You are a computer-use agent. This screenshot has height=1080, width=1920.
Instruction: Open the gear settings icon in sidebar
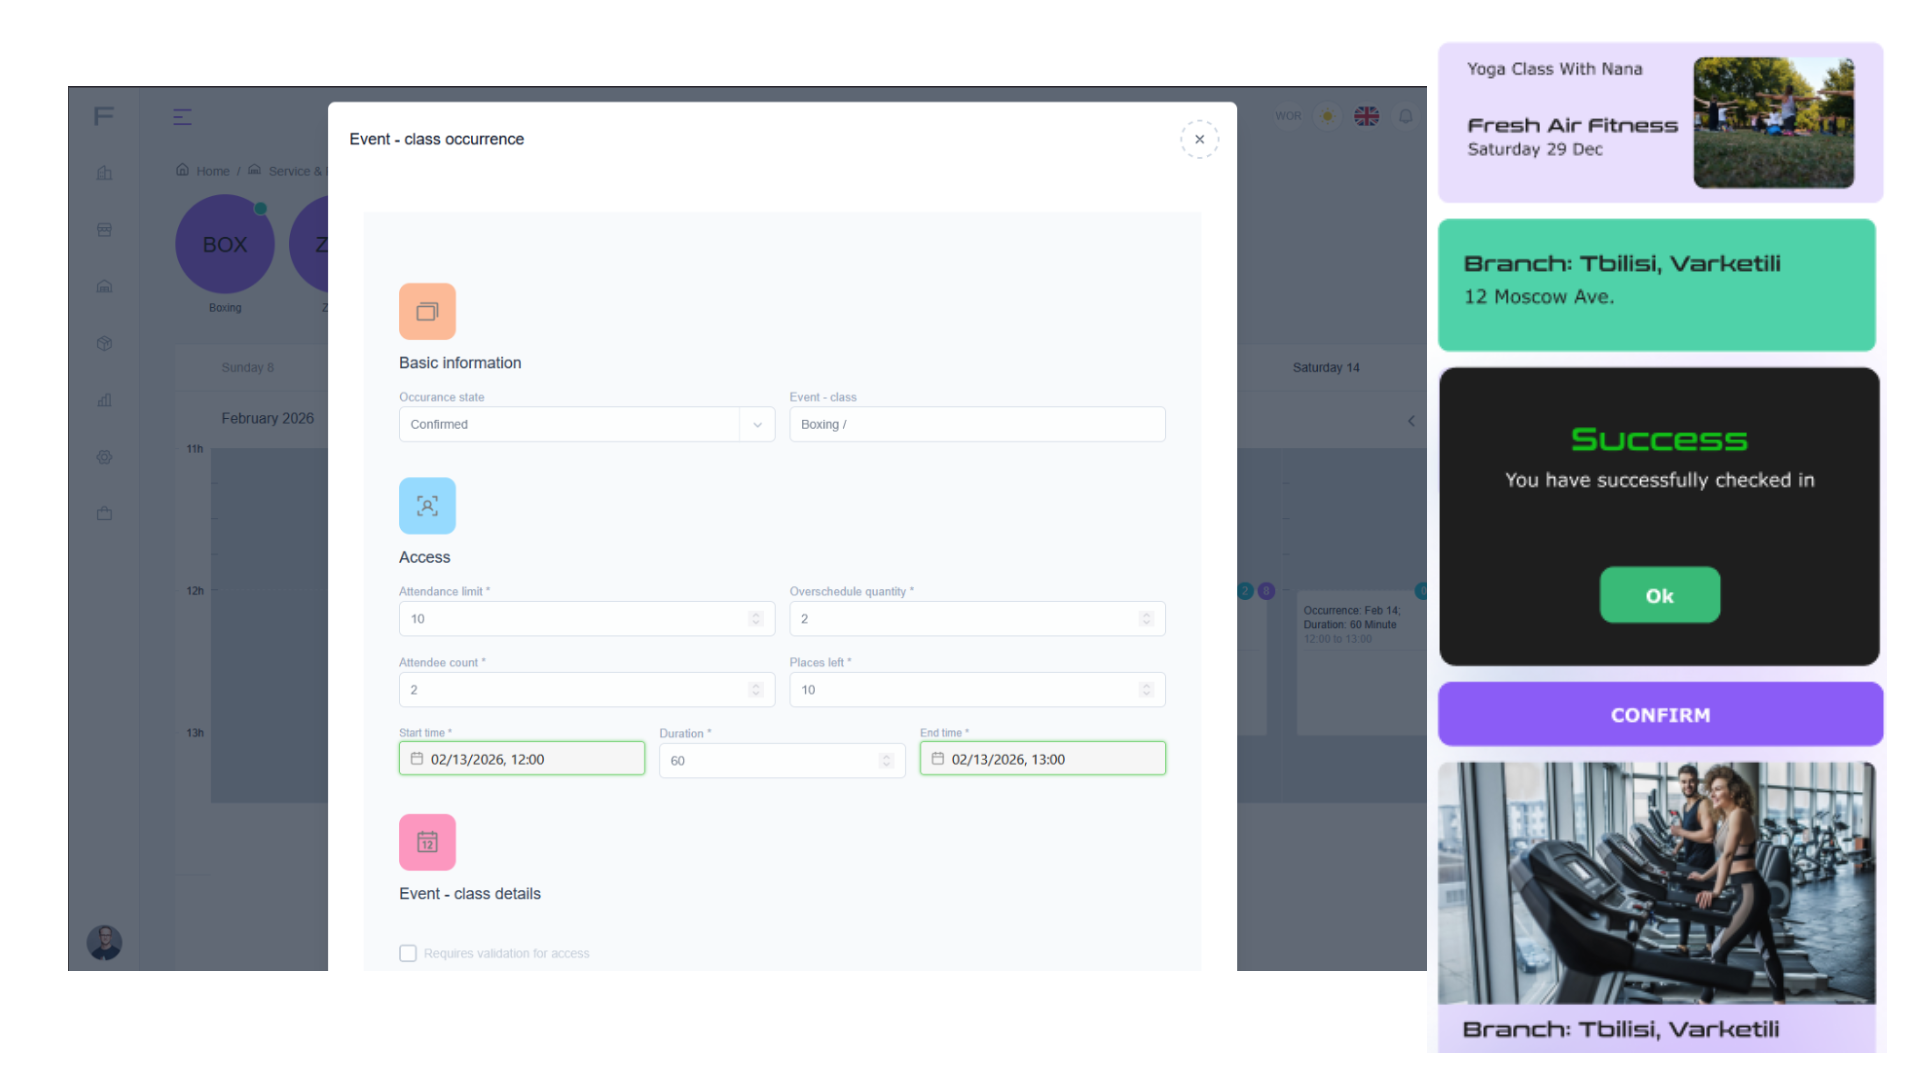pyautogui.click(x=104, y=457)
